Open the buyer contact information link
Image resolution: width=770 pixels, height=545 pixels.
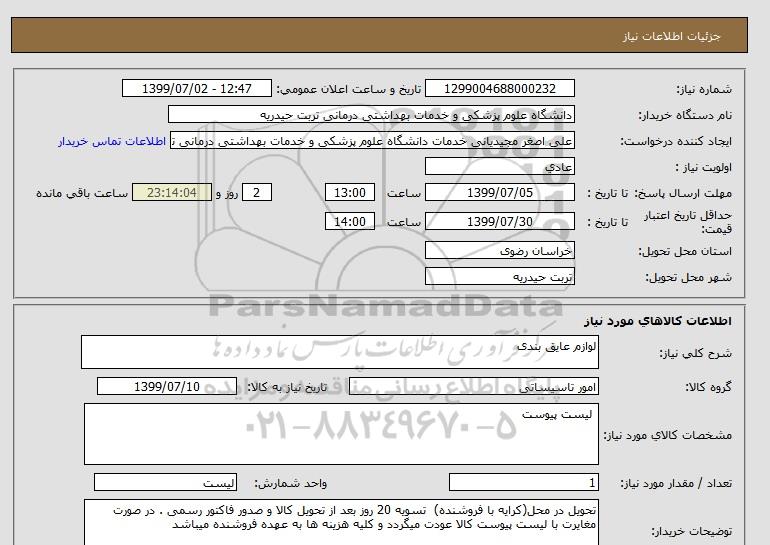click(x=112, y=141)
